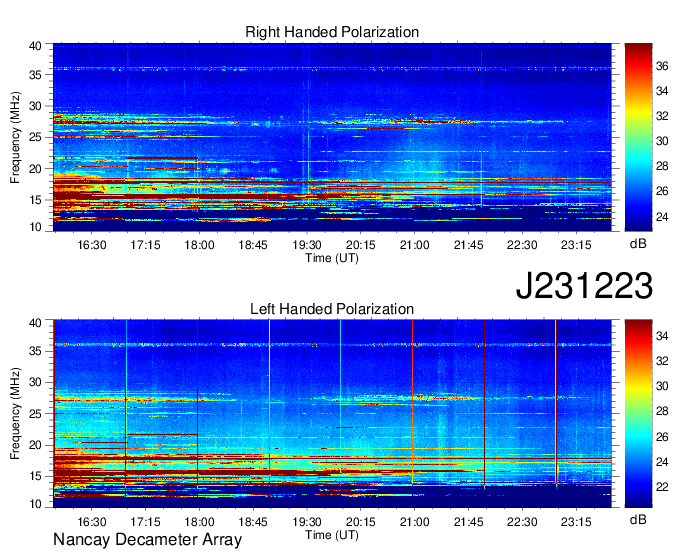Click the 20 MHz tick of Left Handed plot
This screenshot has height=552, width=680.
tap(35, 445)
